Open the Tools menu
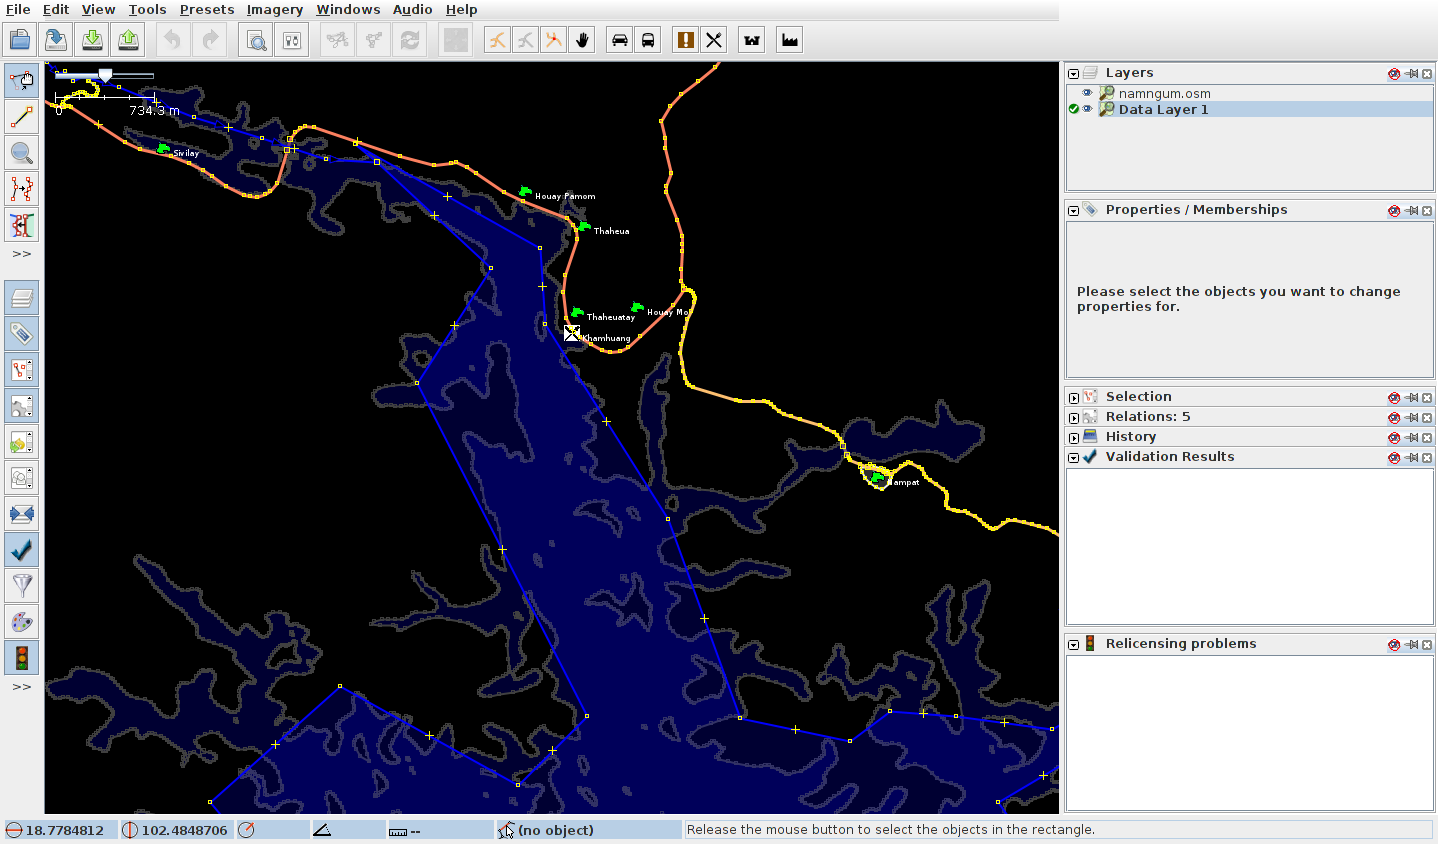 pyautogui.click(x=147, y=9)
